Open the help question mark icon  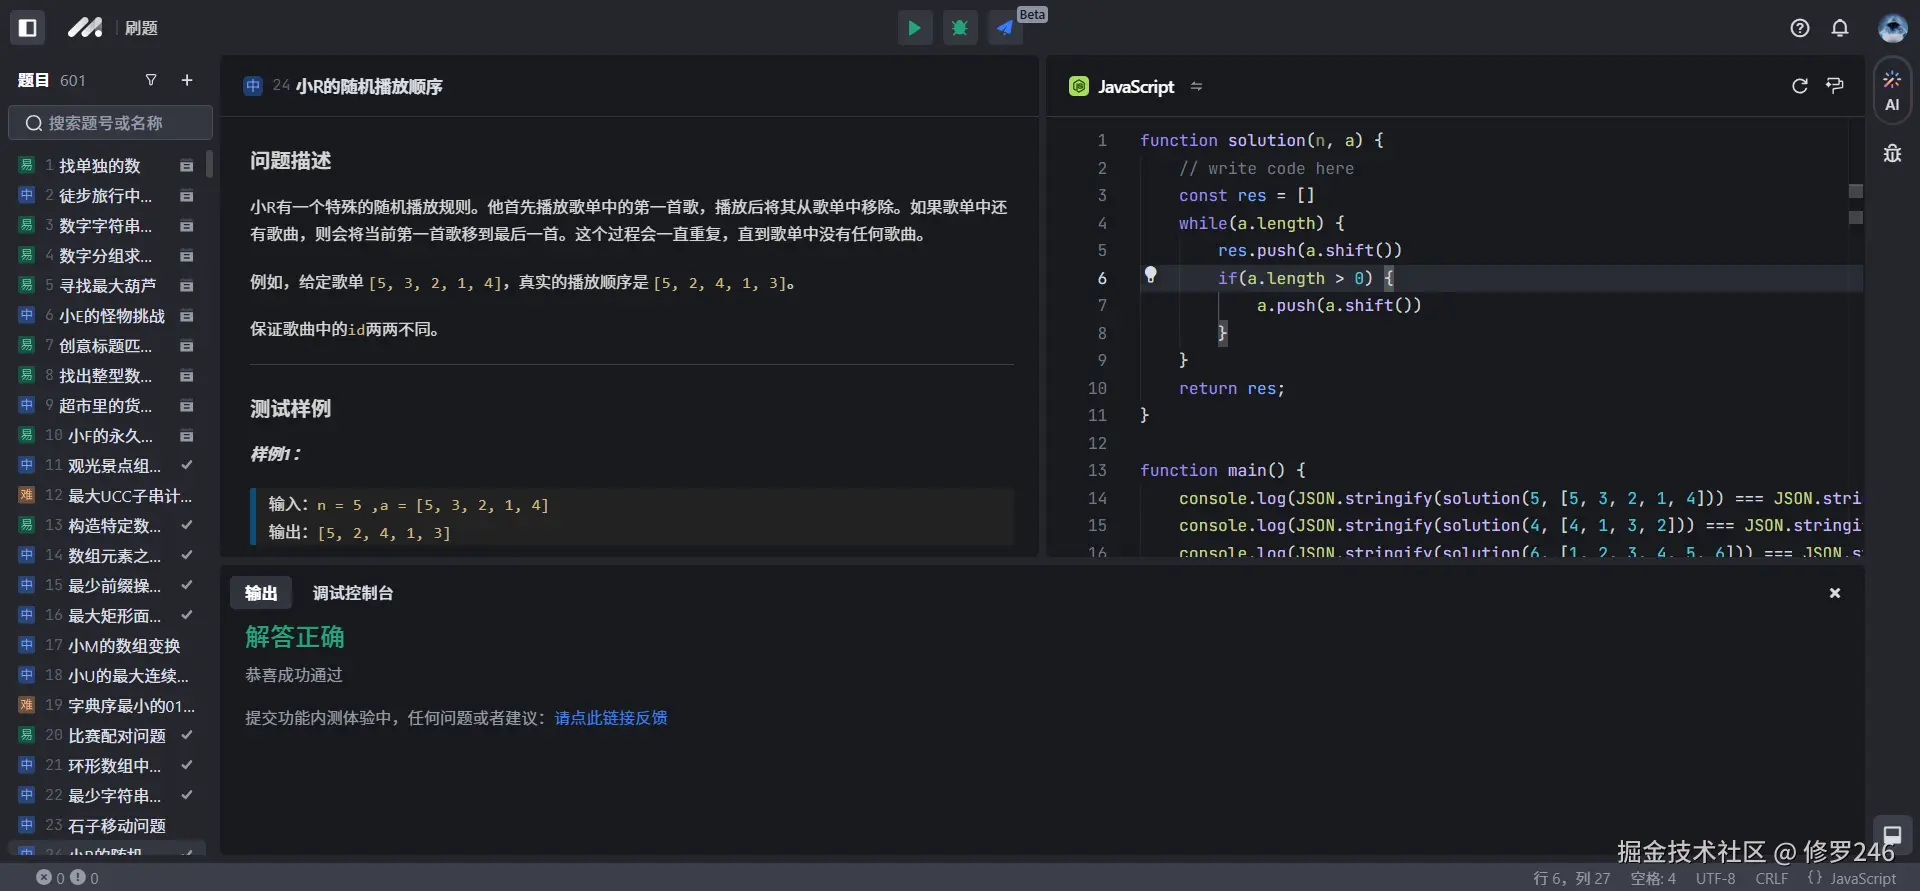point(1799,28)
